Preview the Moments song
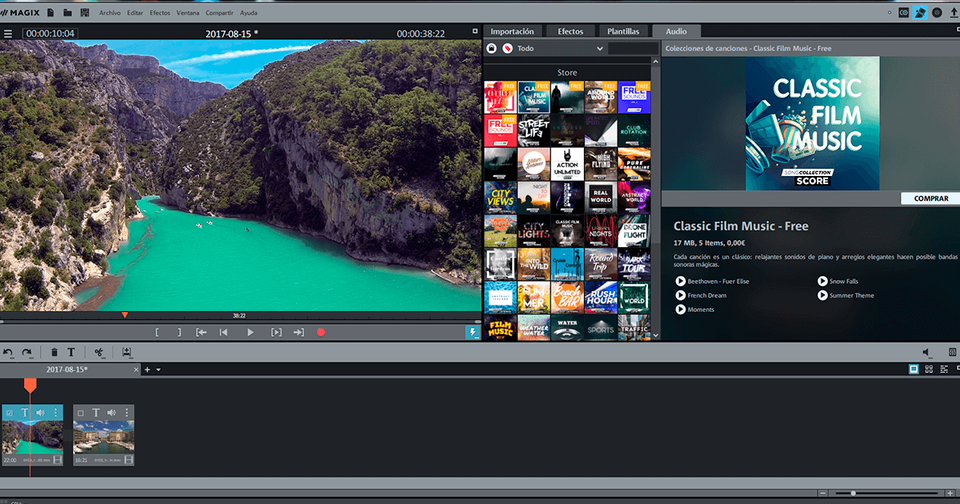Viewport: 960px width, 504px height. [680, 309]
